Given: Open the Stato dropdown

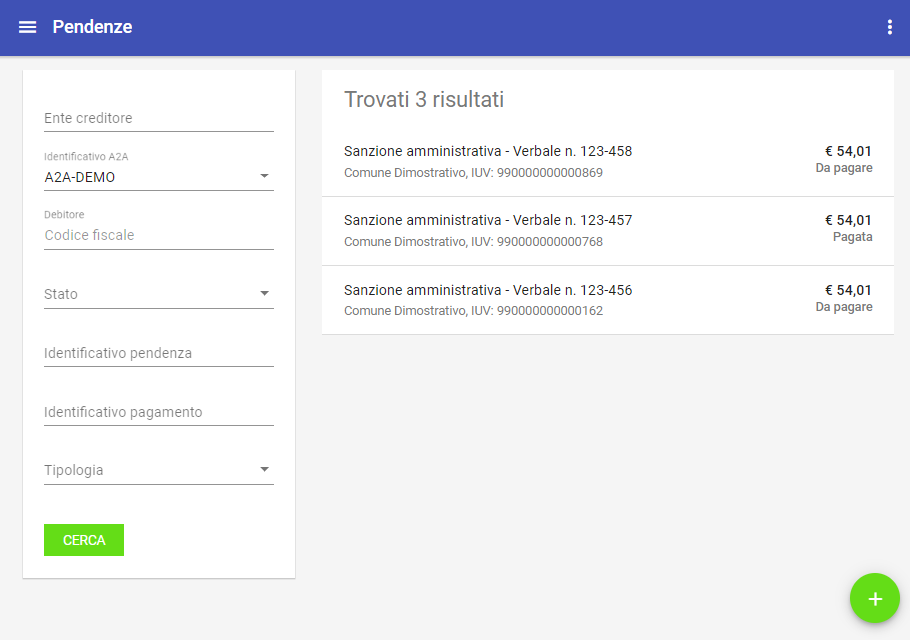Looking at the screenshot, I should (x=158, y=294).
